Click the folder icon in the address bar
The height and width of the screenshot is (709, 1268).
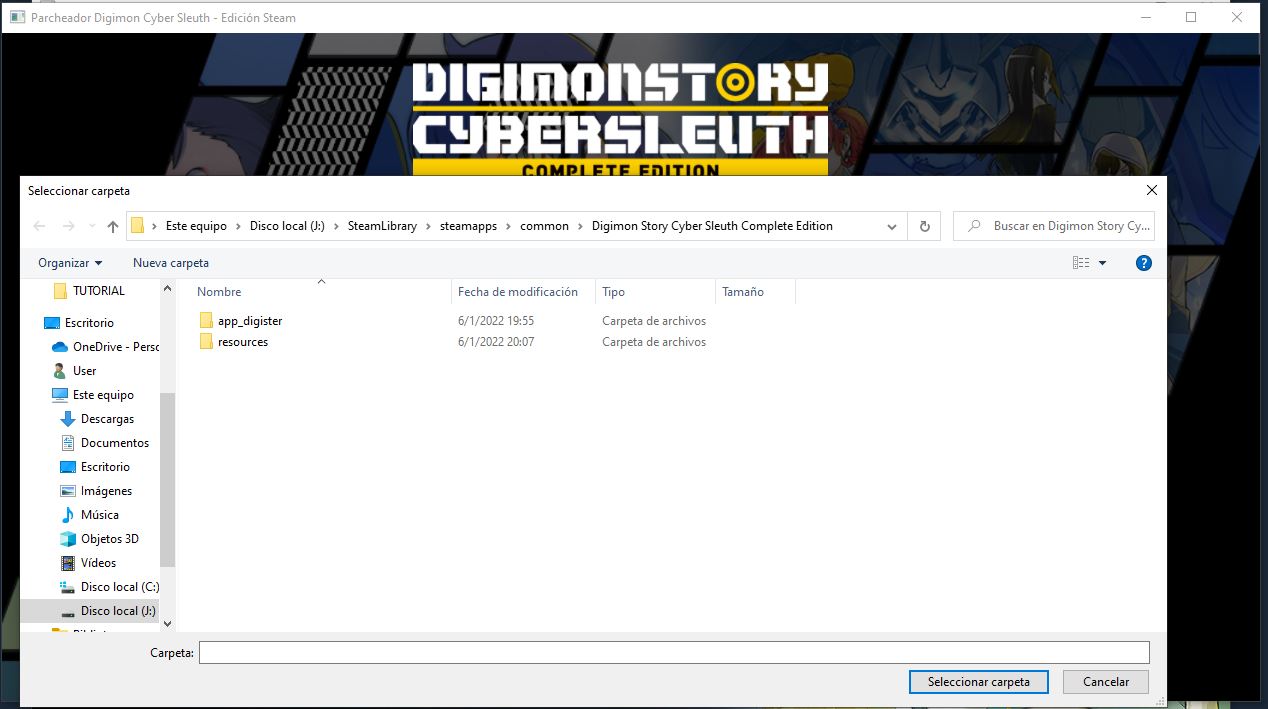(138, 225)
